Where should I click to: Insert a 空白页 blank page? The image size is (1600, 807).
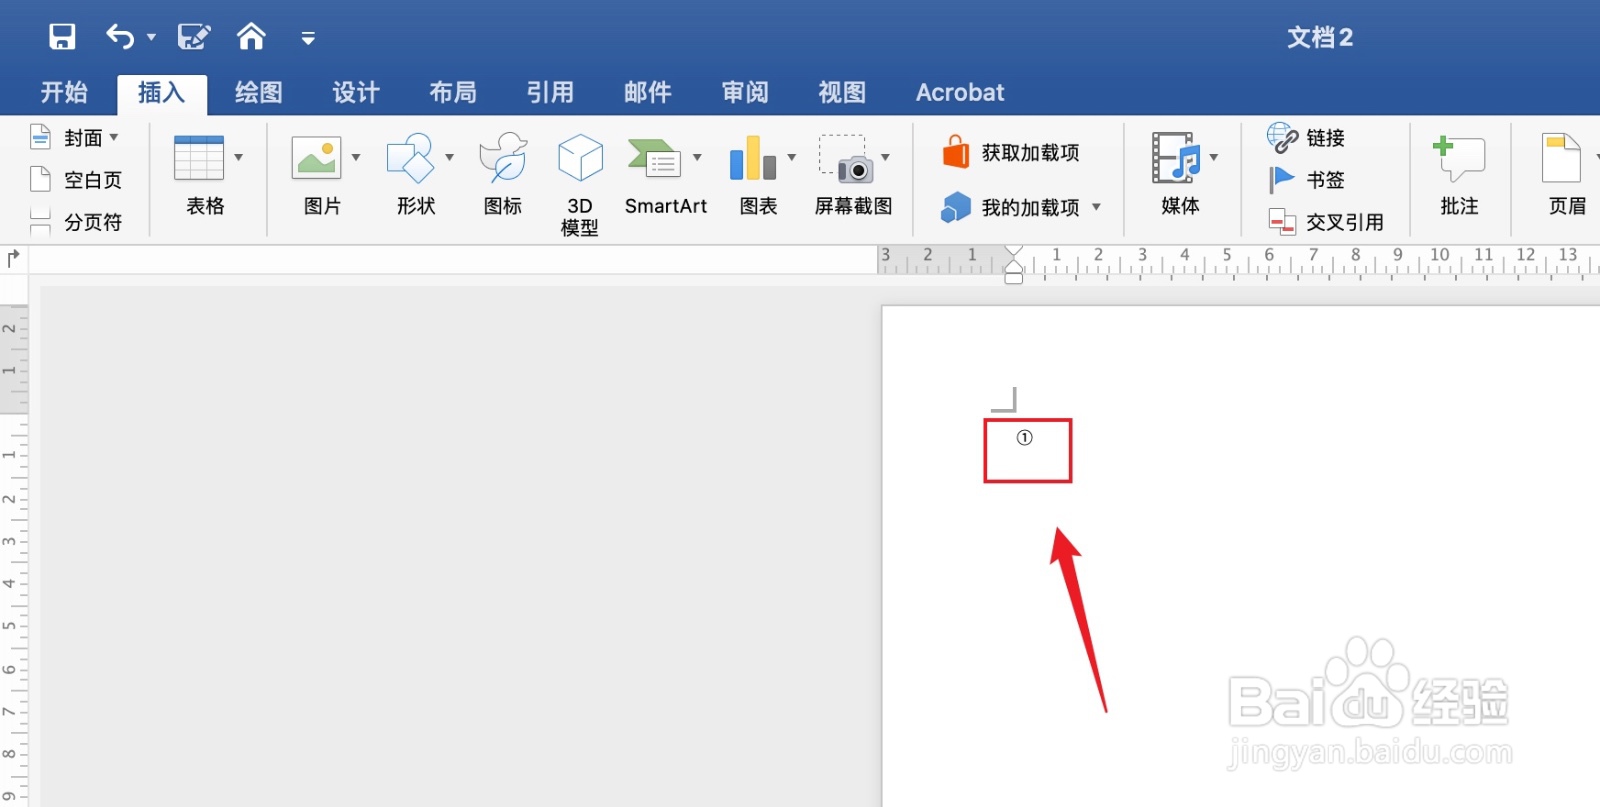pos(77,180)
